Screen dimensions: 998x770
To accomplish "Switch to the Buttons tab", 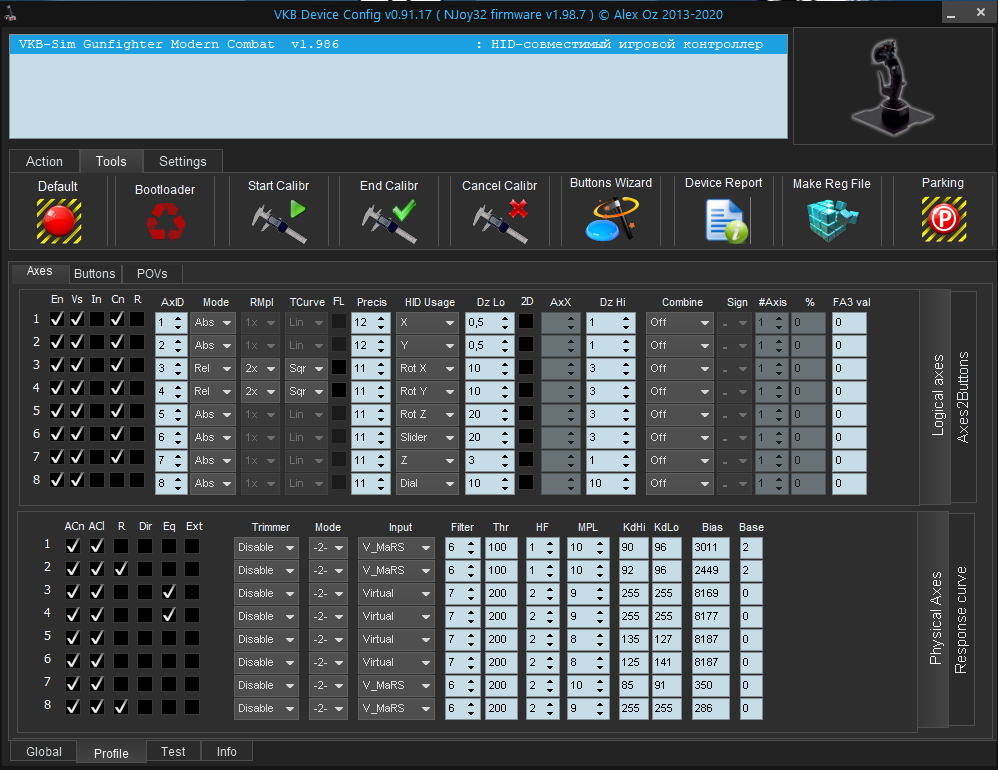I will pyautogui.click(x=95, y=273).
